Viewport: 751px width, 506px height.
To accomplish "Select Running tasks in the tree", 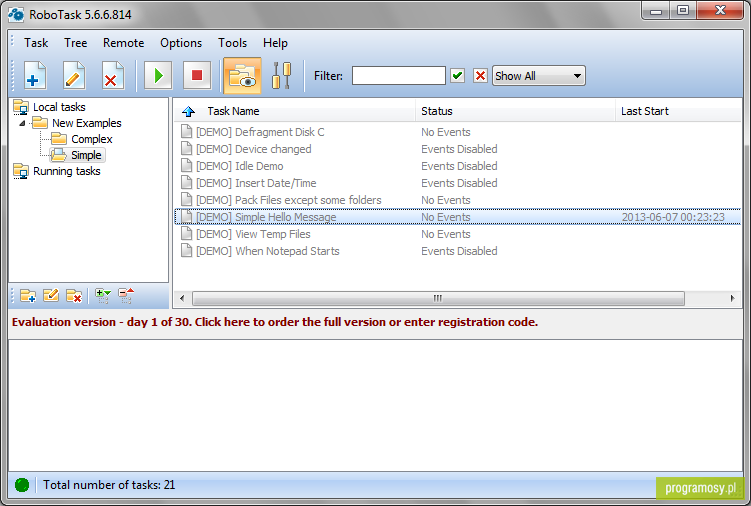I will pos(67,171).
